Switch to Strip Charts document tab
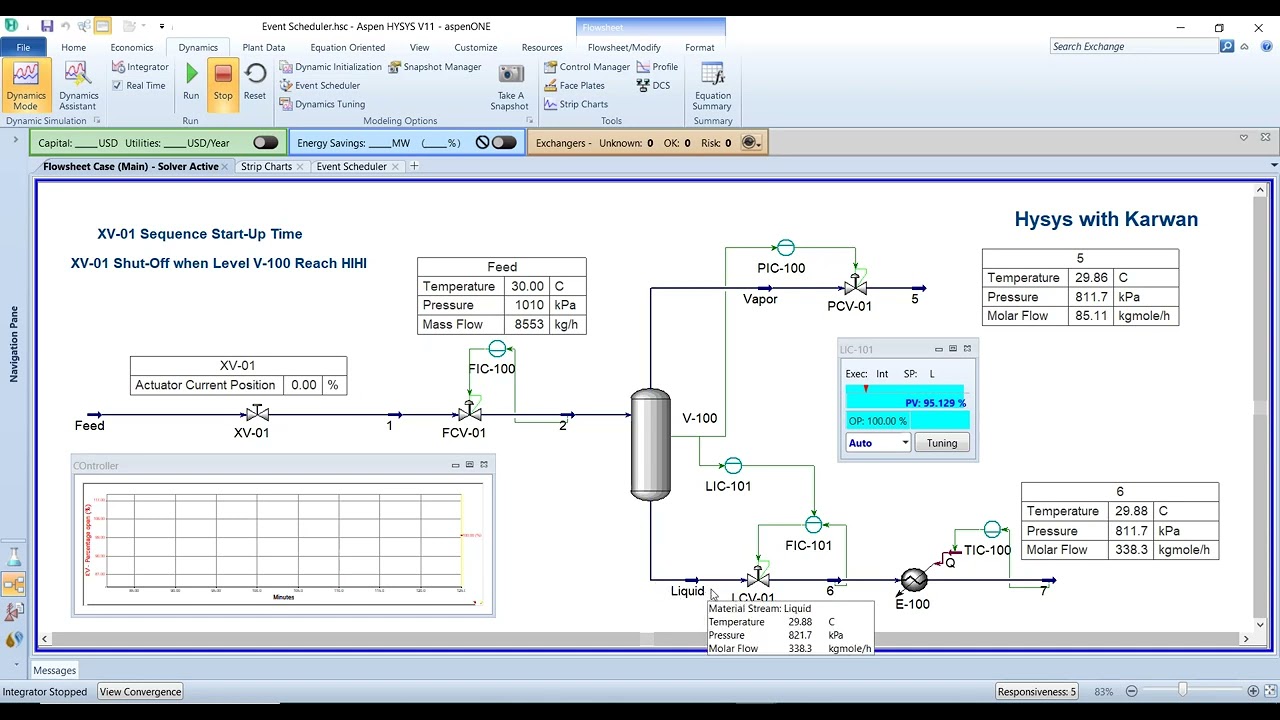1280x720 pixels. 266,166
